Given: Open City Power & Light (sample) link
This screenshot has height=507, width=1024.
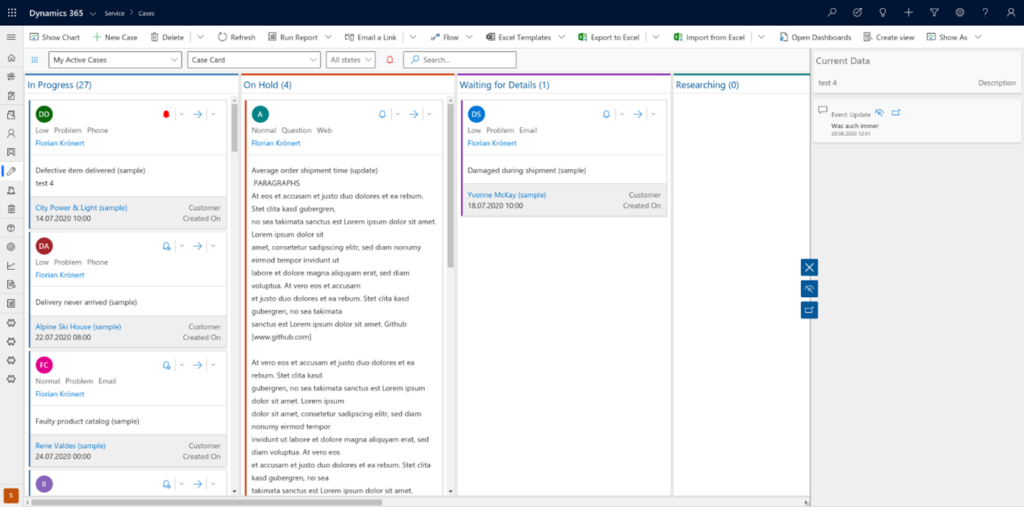Looking at the screenshot, I should [x=81, y=207].
